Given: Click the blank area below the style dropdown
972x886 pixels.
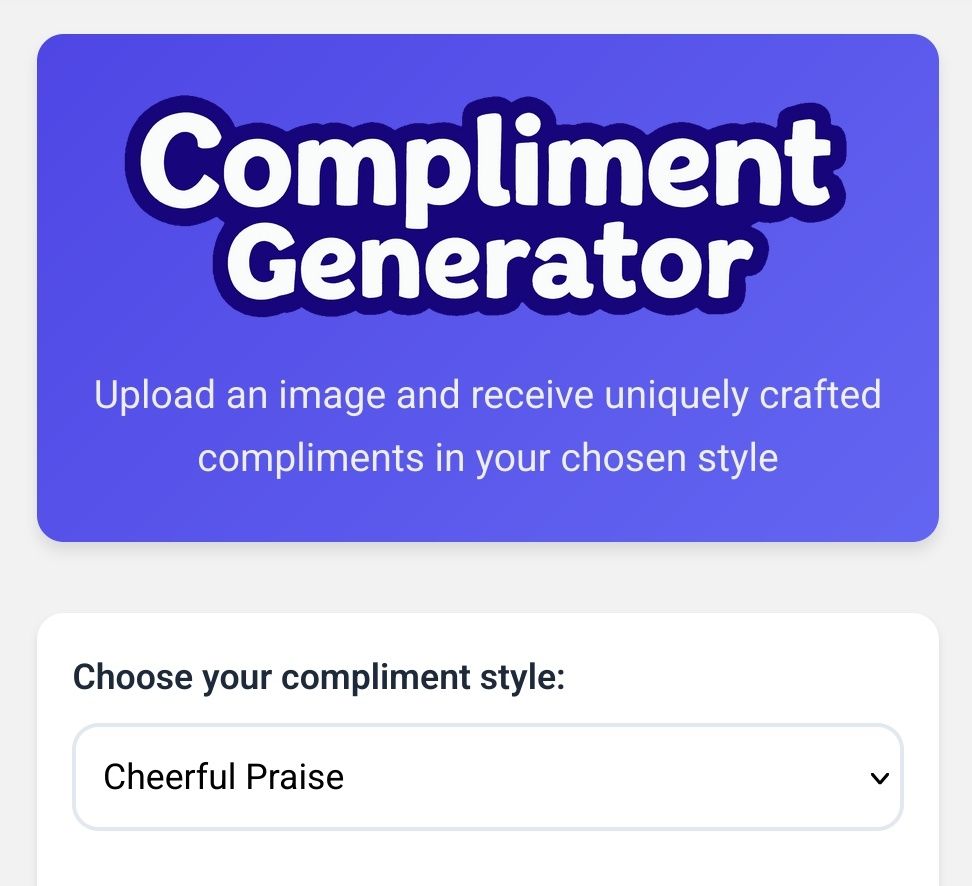Looking at the screenshot, I should [487, 860].
